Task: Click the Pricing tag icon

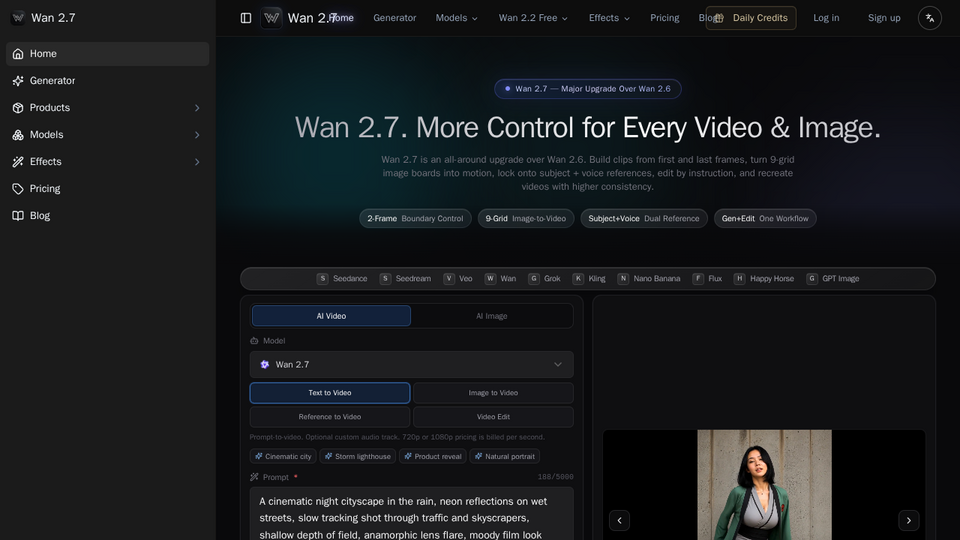Action: coord(18,189)
